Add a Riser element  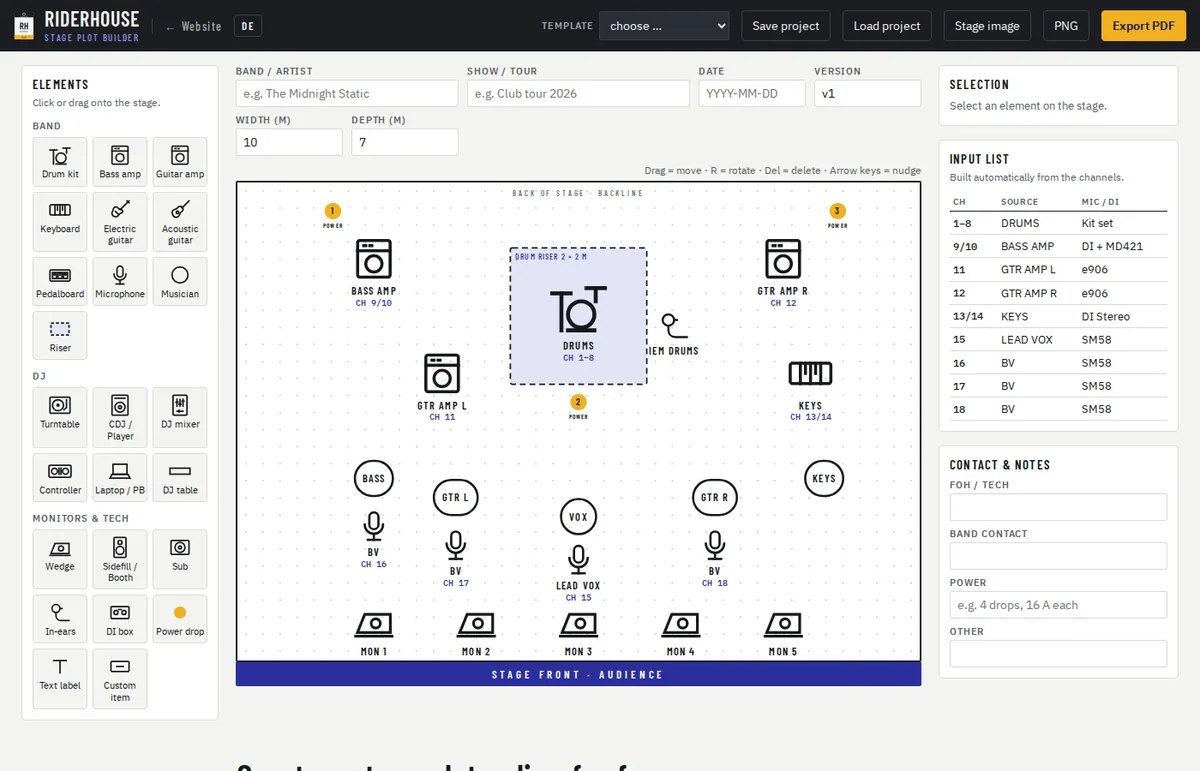[60, 335]
